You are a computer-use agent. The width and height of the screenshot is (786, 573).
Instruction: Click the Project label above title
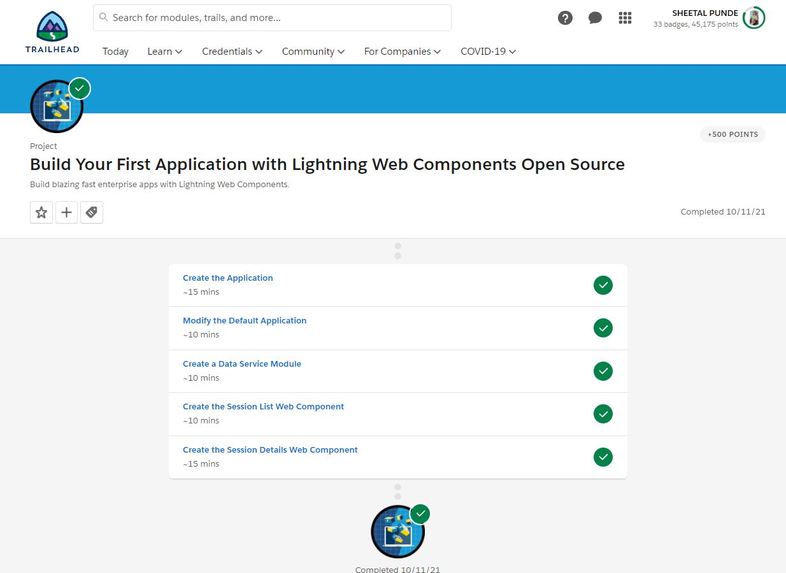click(44, 146)
